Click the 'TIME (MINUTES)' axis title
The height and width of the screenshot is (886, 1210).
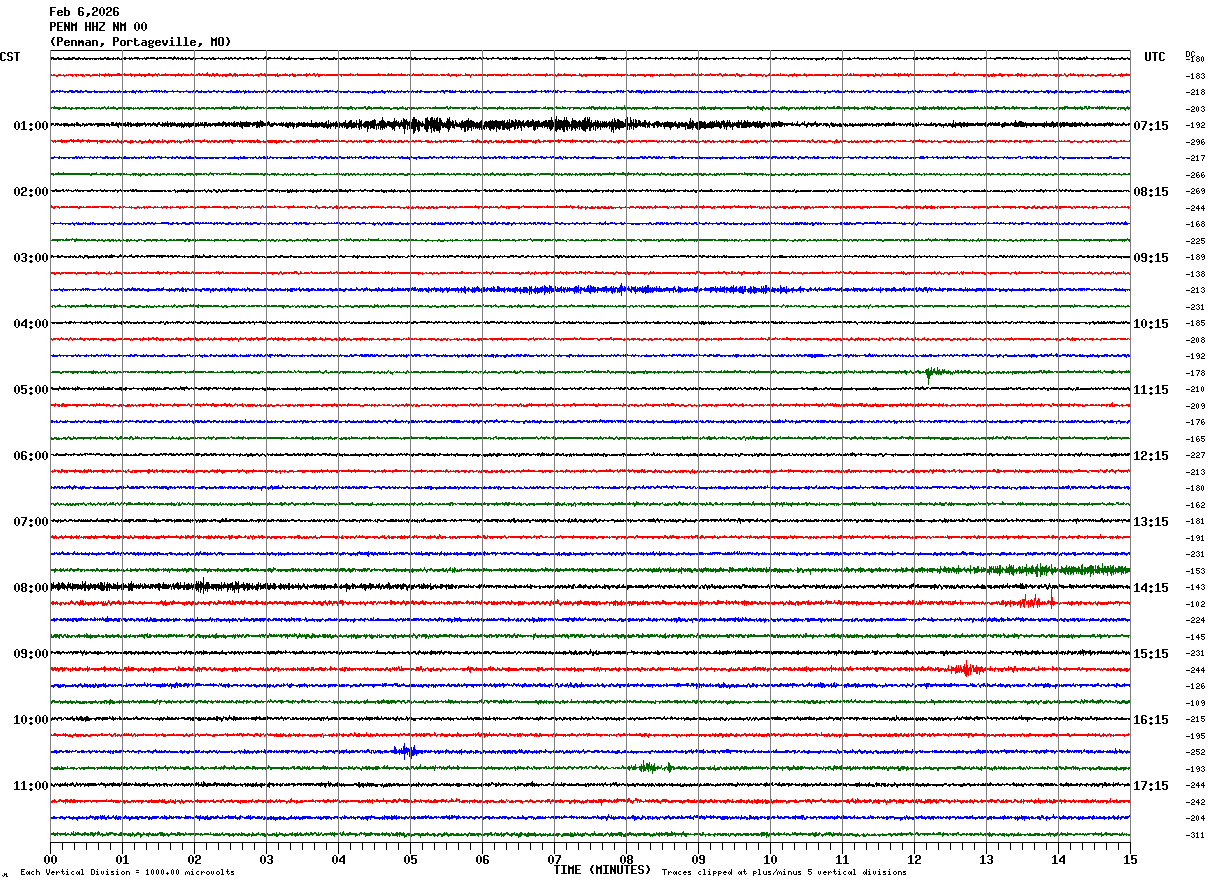tap(602, 870)
